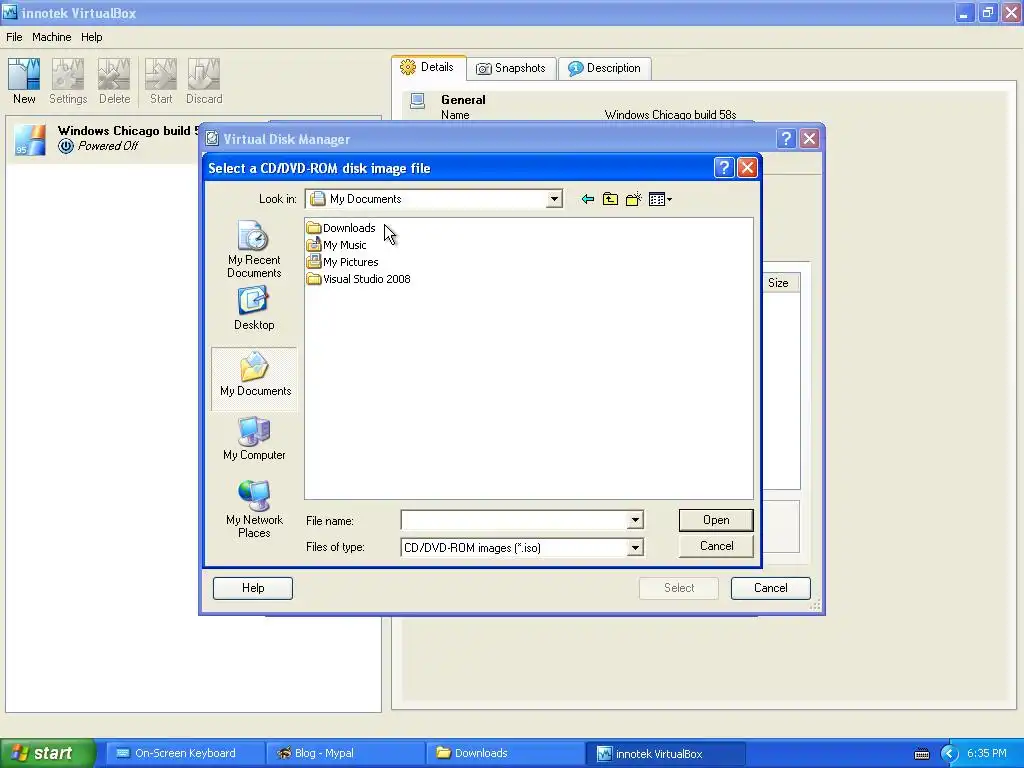Click the help question mark in file dialog

point(723,168)
